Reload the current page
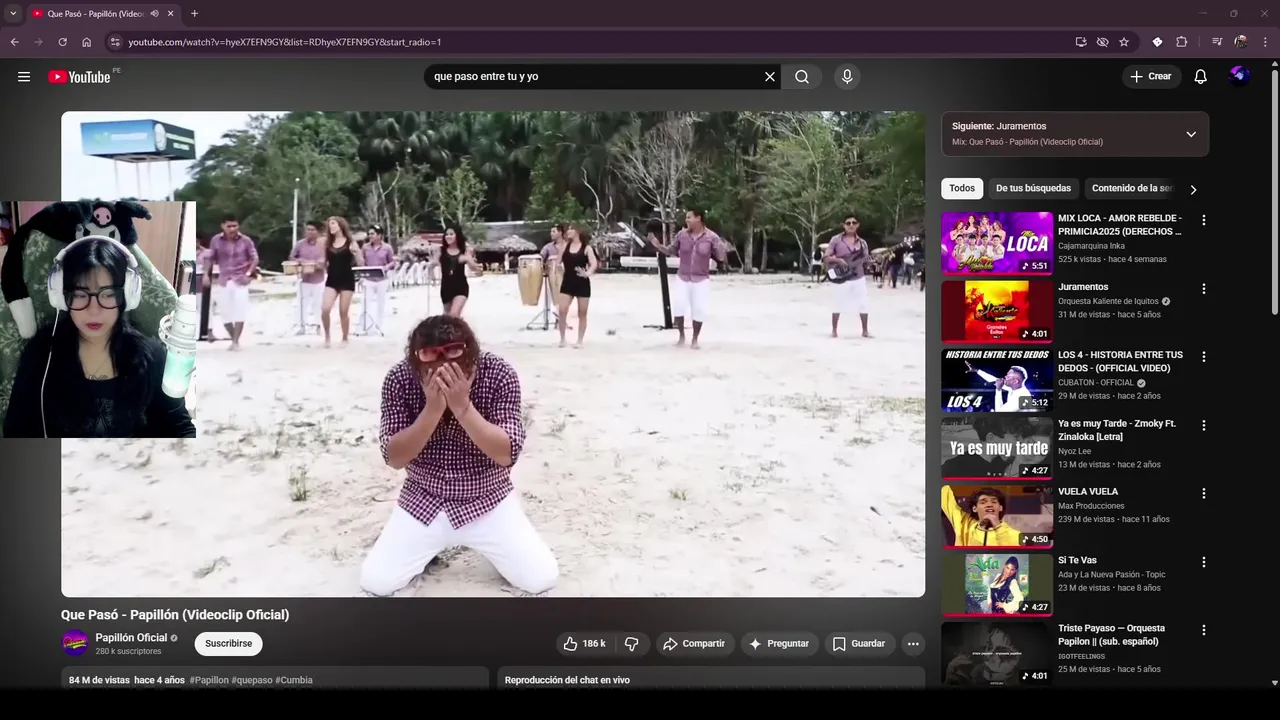 [x=62, y=42]
